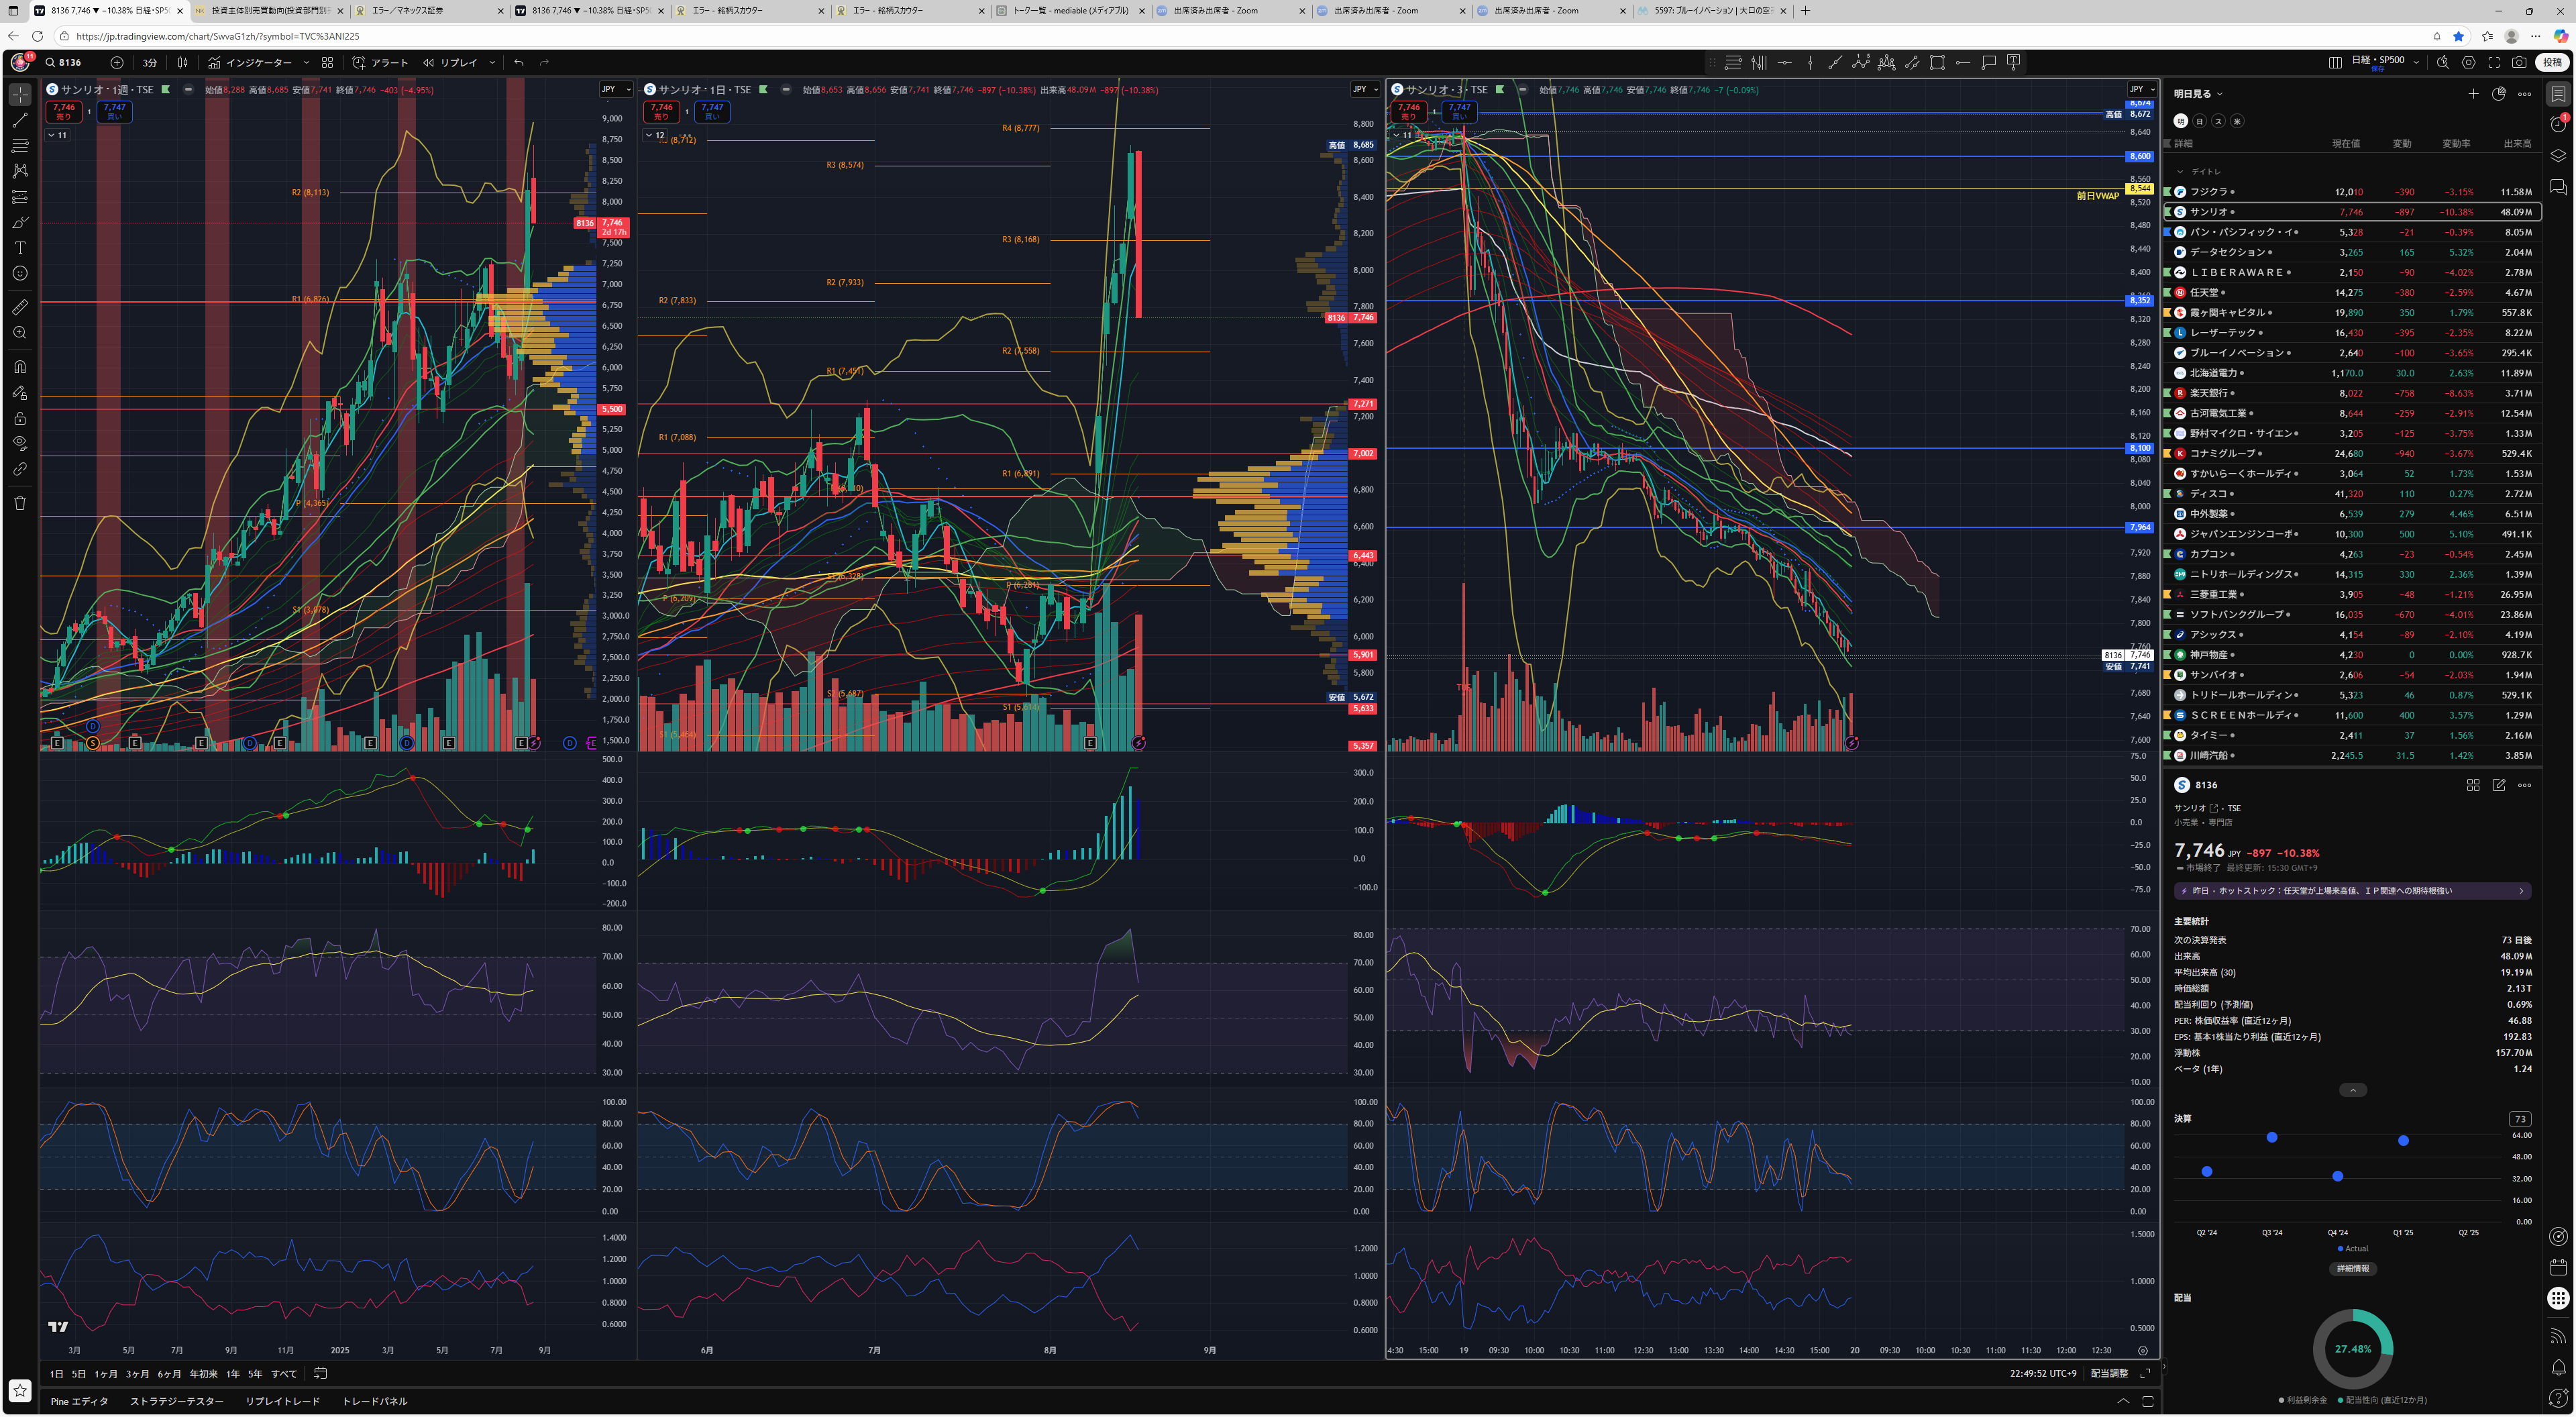This screenshot has width=2576, height=1417.
Task: Select the 米 watchlist filter chip
Action: coord(2237,121)
